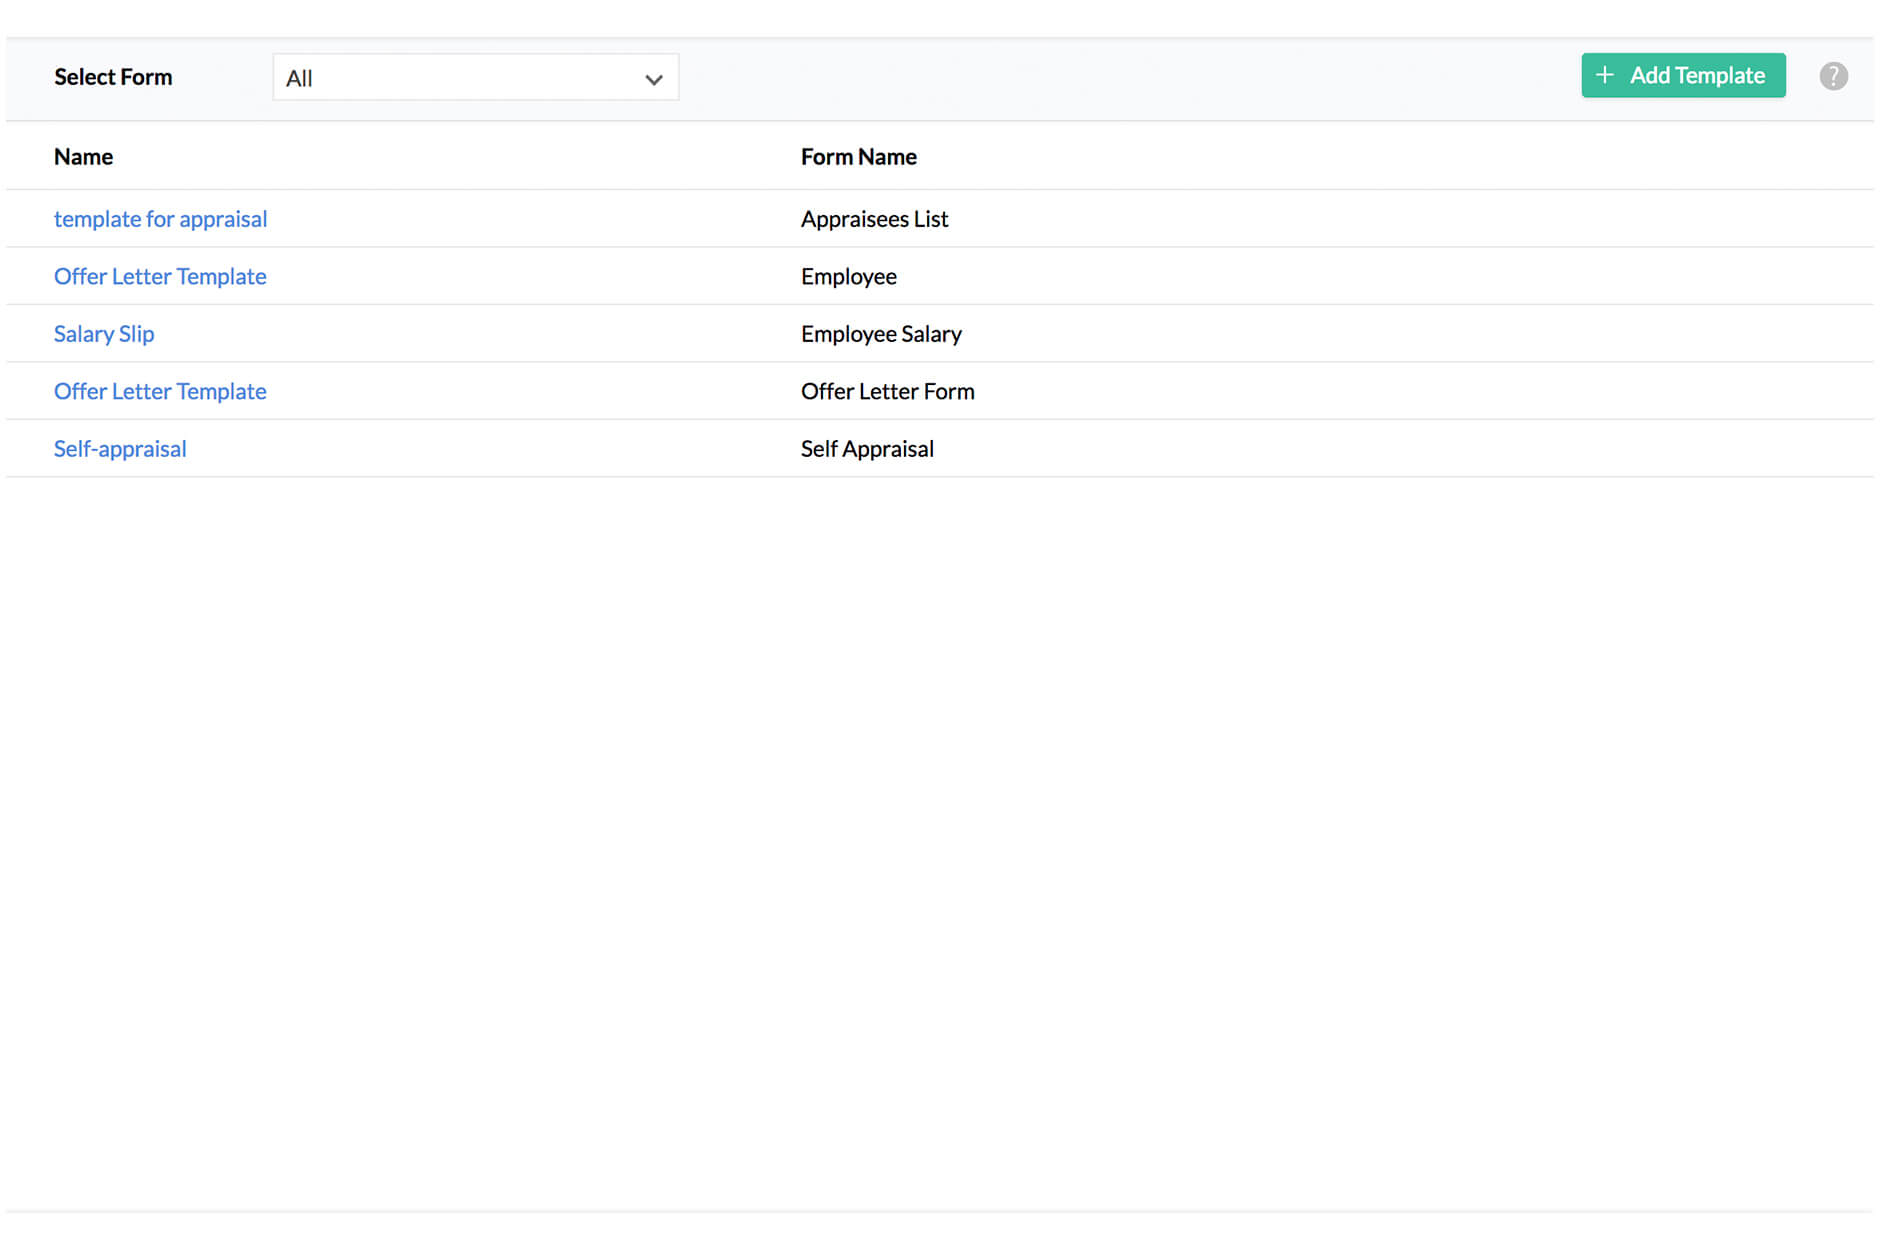Screen dimensions: 1880x1250
Task: Click the Name column header
Action: [83, 156]
